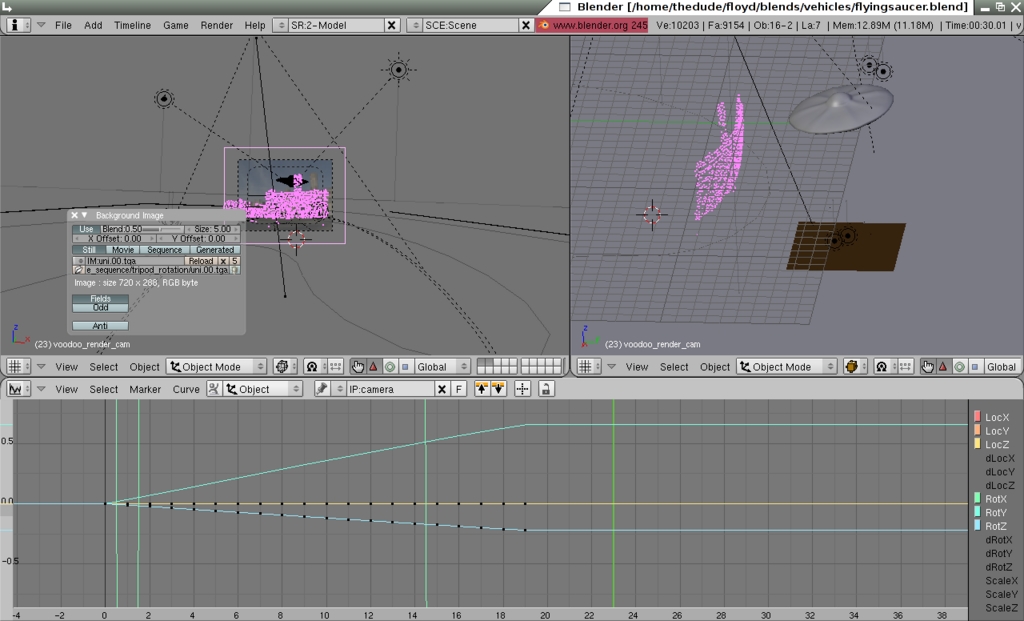Click the IPO view-all crosshair icon

pos(522,389)
